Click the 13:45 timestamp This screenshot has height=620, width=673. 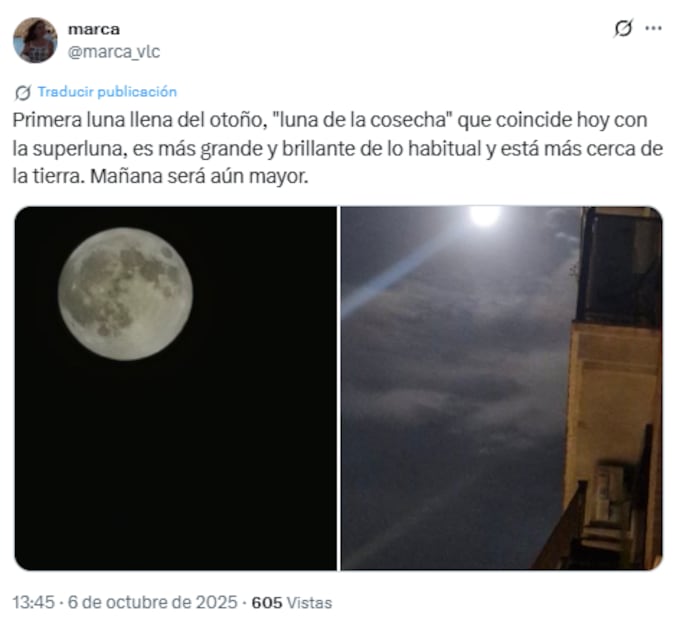(x=33, y=602)
